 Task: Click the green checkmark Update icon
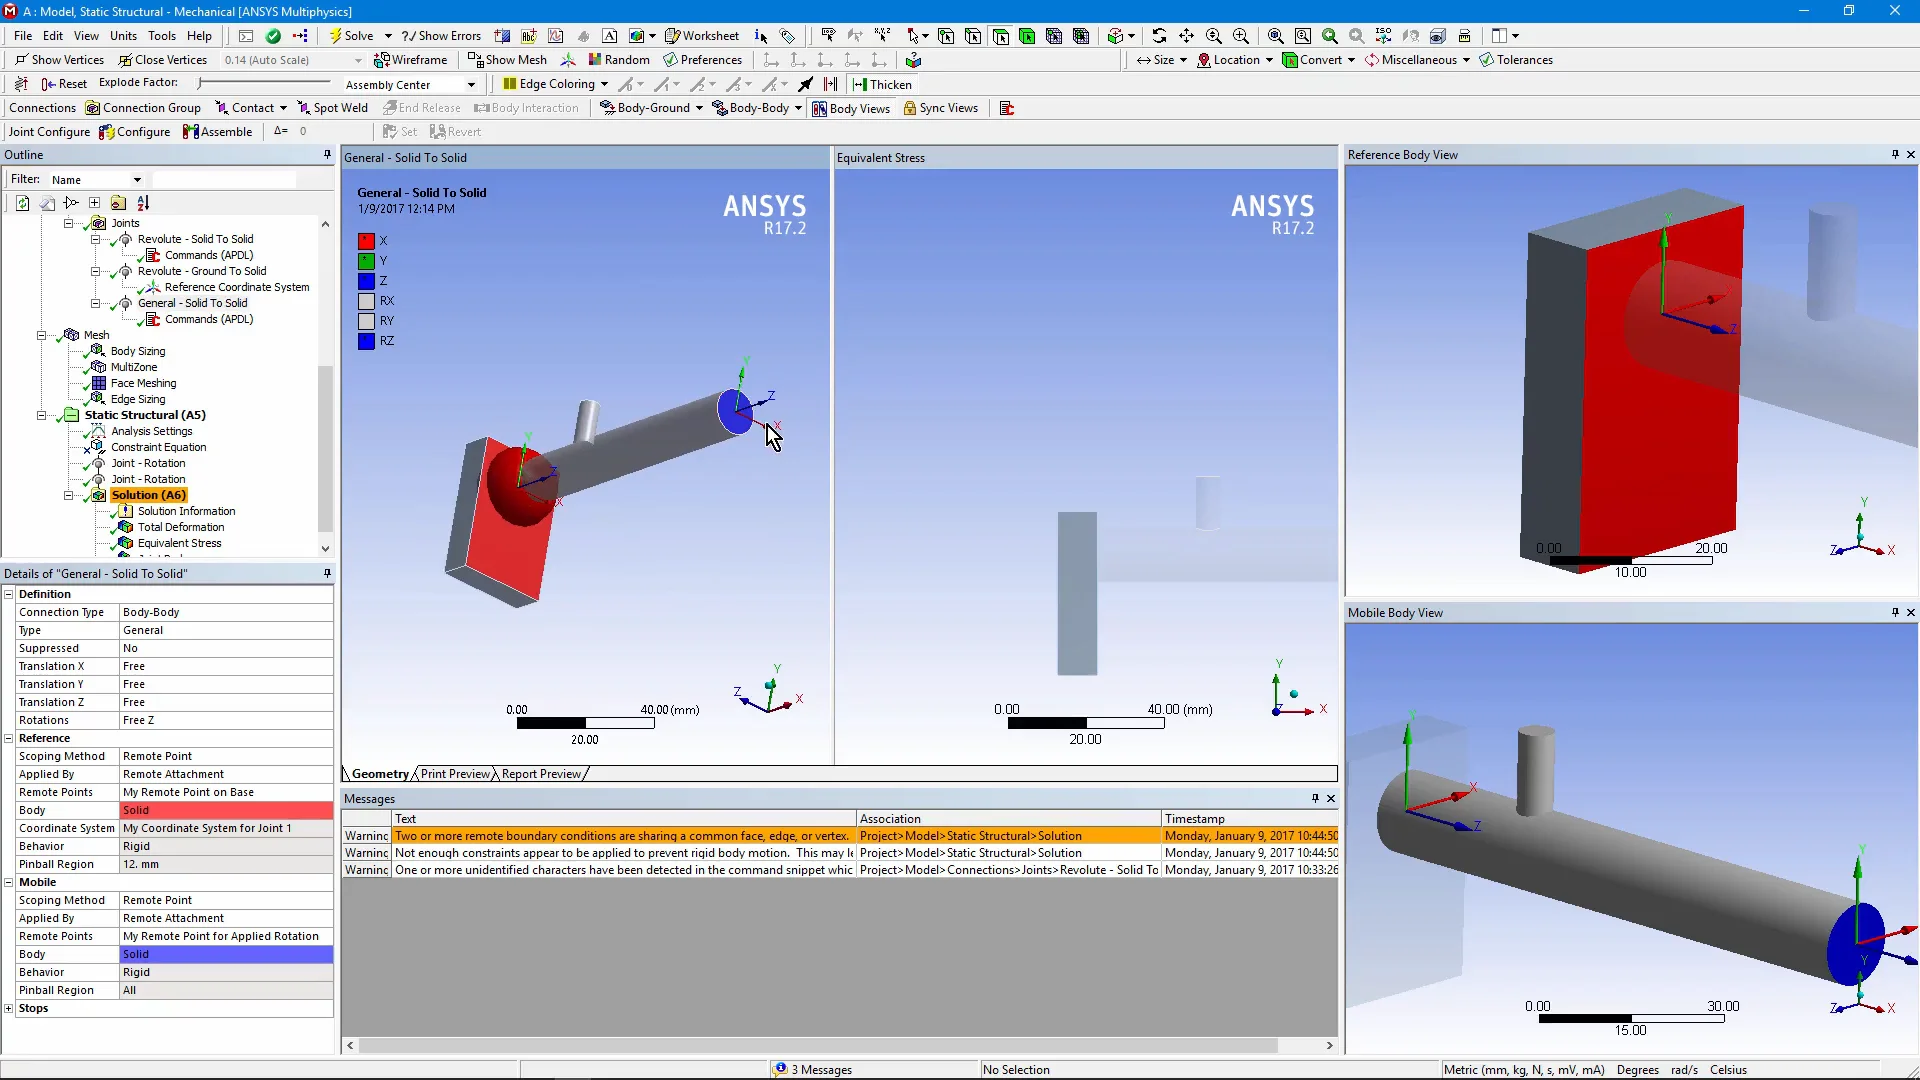pos(273,36)
